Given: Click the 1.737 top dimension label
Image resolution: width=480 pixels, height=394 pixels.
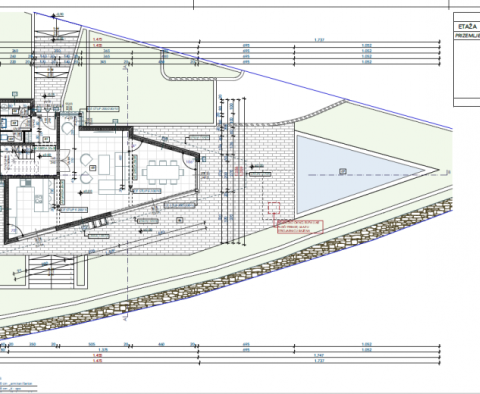Looking at the screenshot, I should tap(319, 40).
